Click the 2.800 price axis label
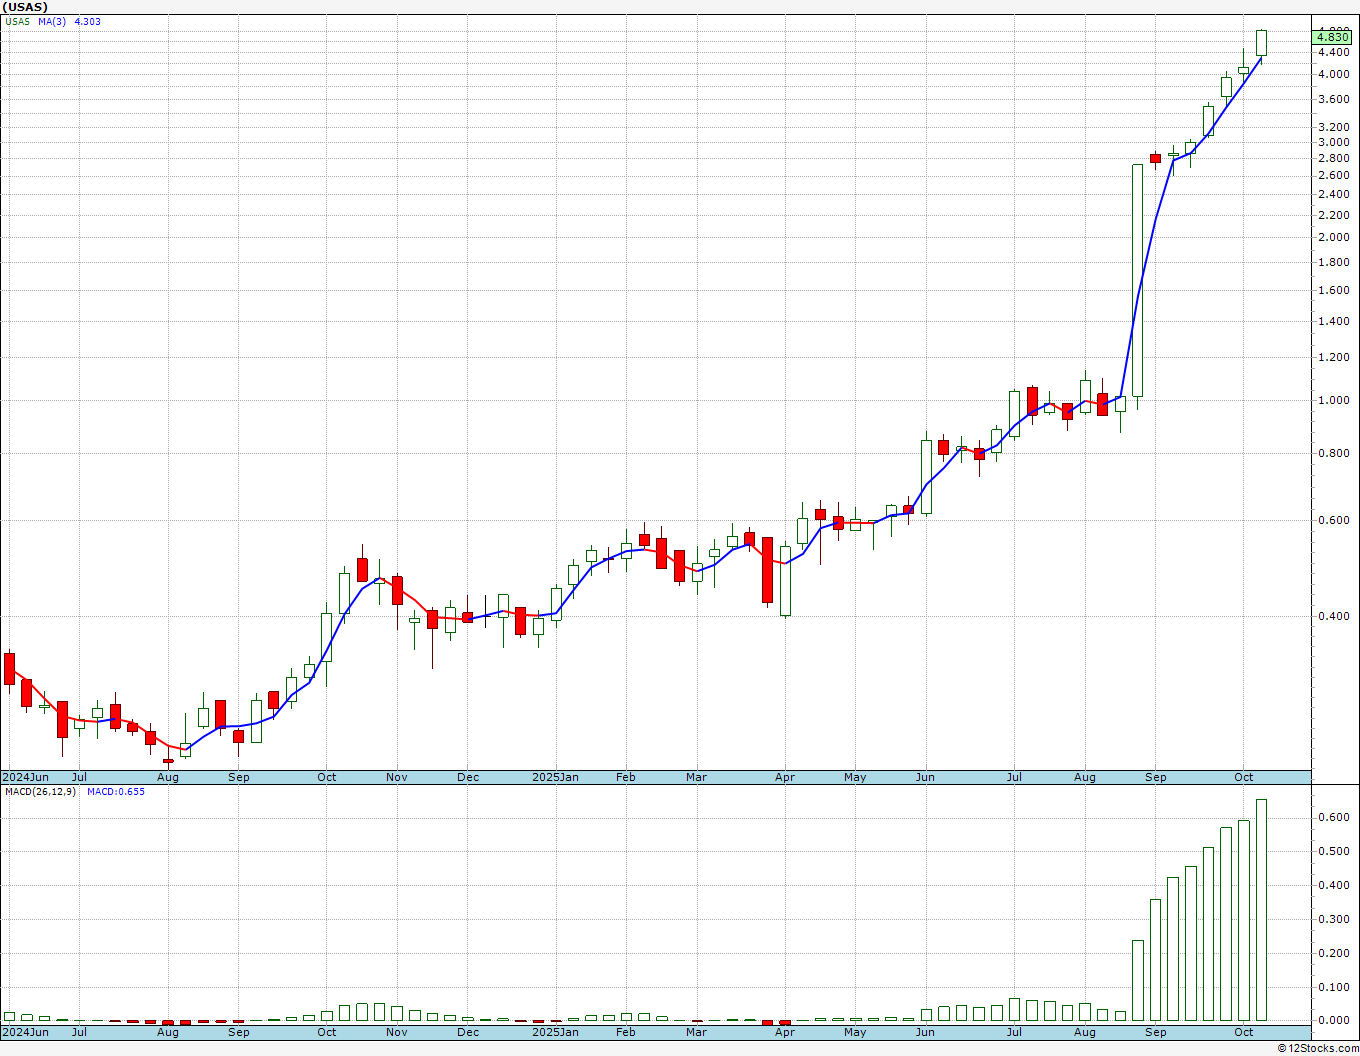The width and height of the screenshot is (1360, 1056). point(1334,158)
